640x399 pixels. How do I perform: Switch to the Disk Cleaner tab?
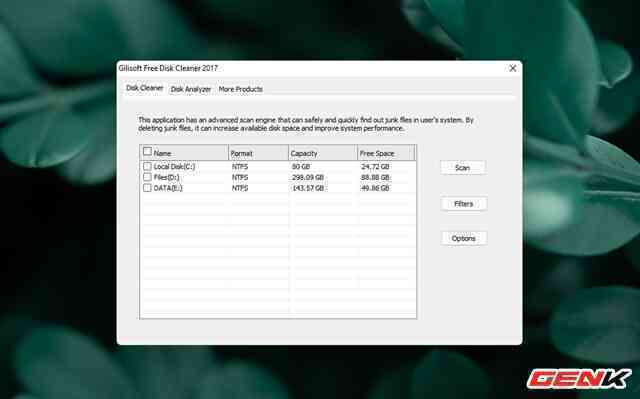pyautogui.click(x=144, y=88)
